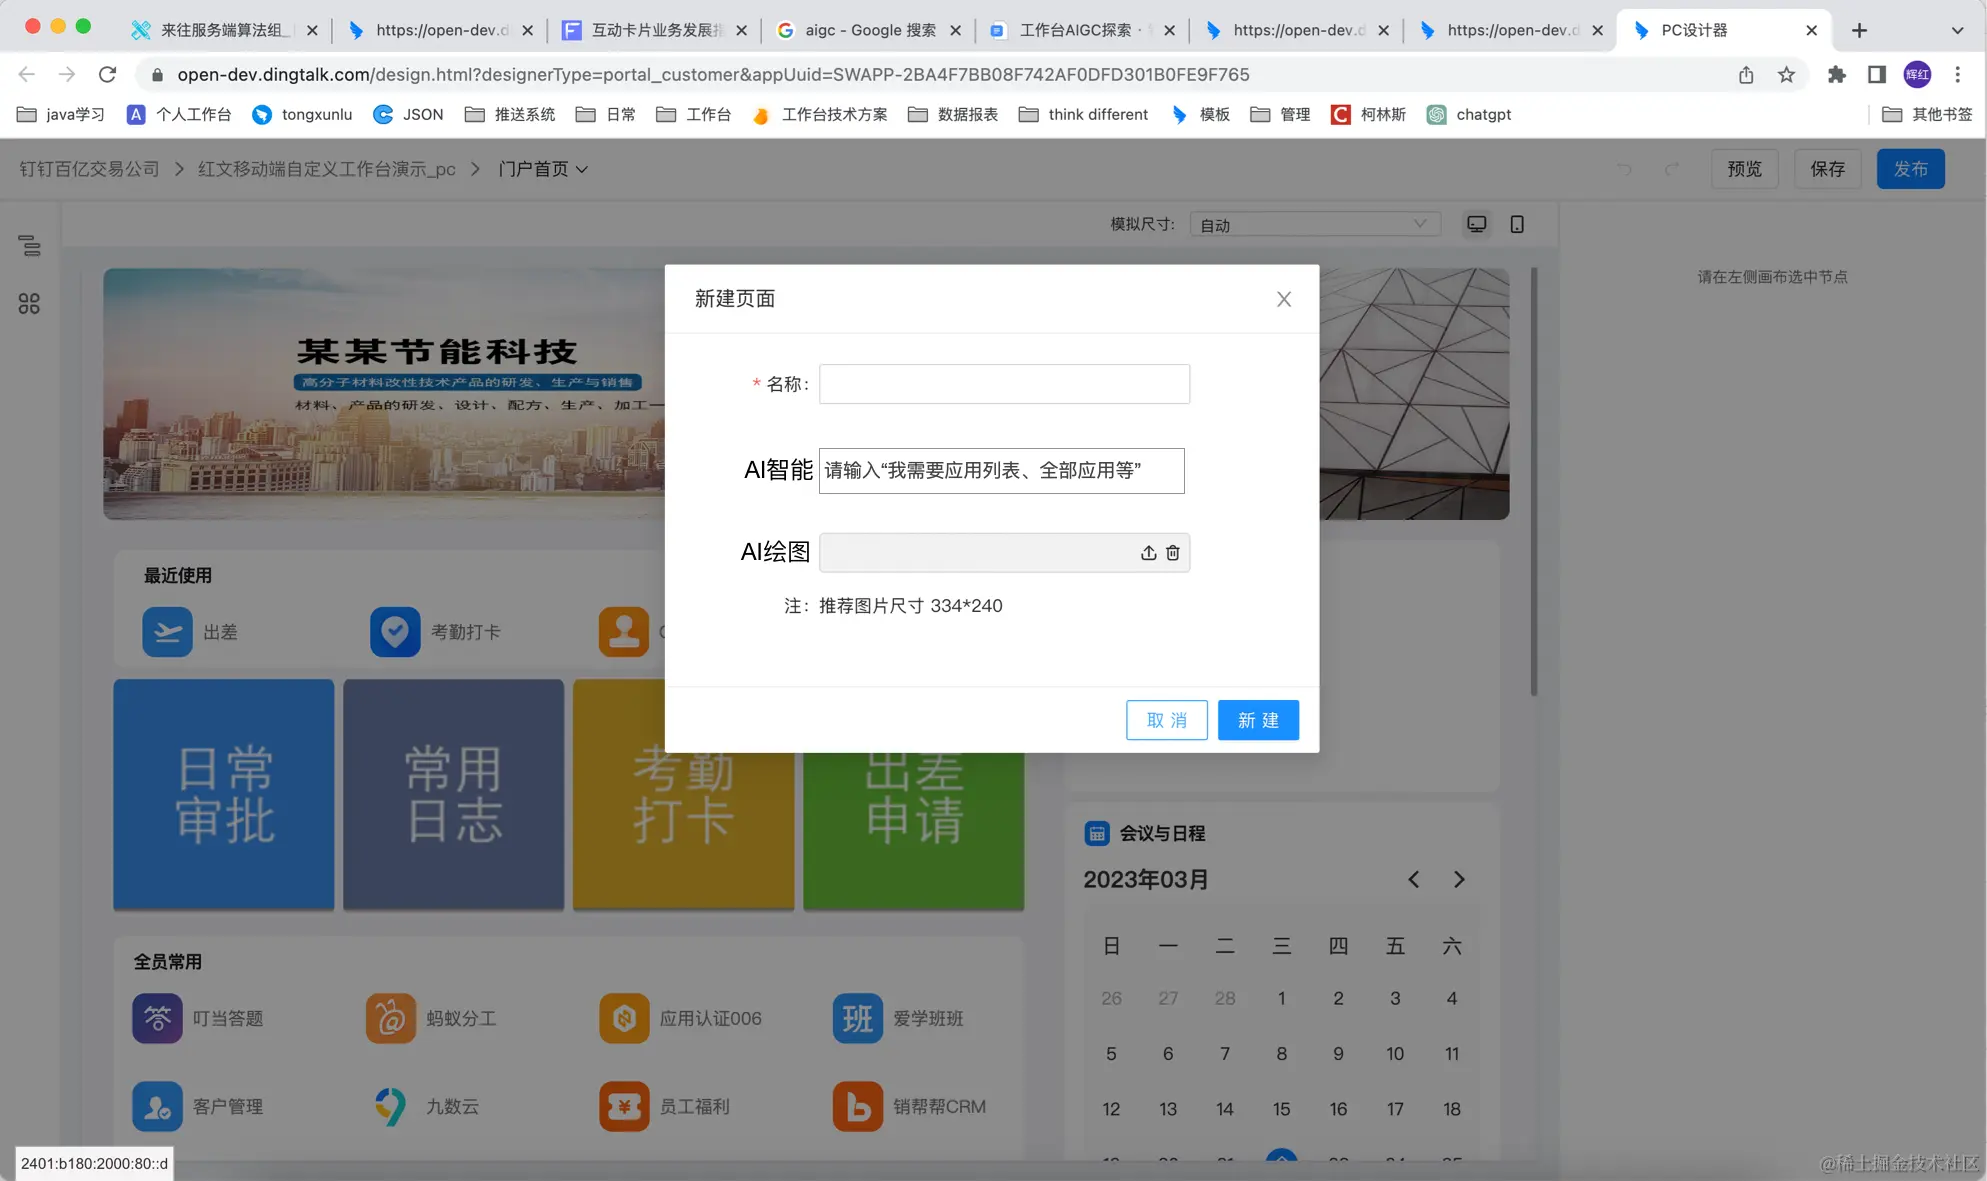This screenshot has width=1987, height=1181.
Task: Go to previous month in calendar
Action: 1414,879
